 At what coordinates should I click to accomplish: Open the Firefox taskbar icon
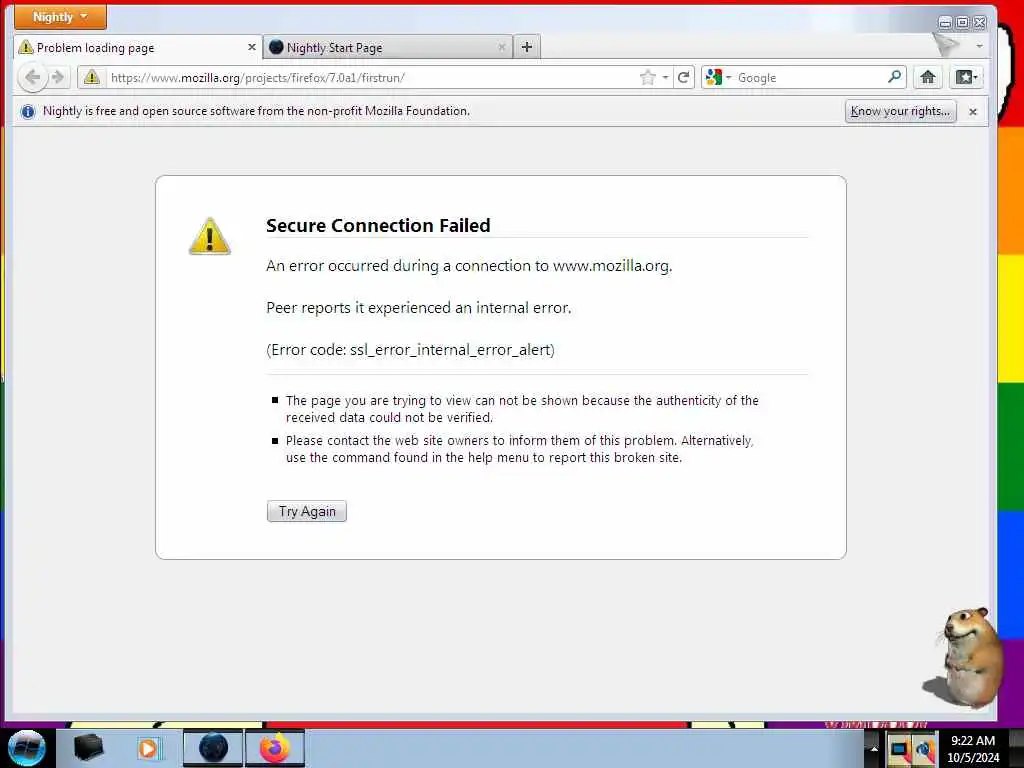(275, 748)
